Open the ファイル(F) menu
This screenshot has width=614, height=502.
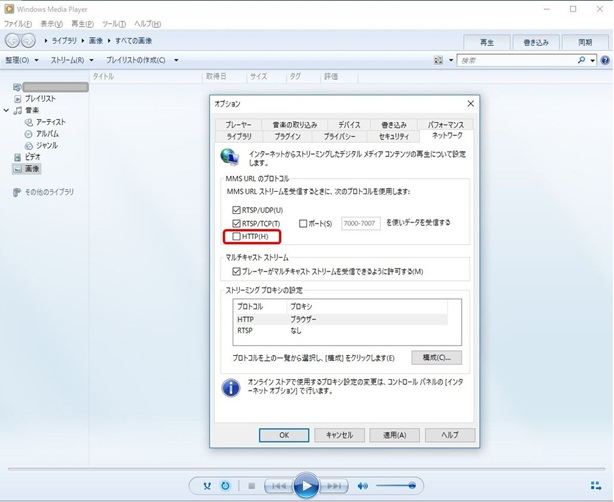[18, 24]
